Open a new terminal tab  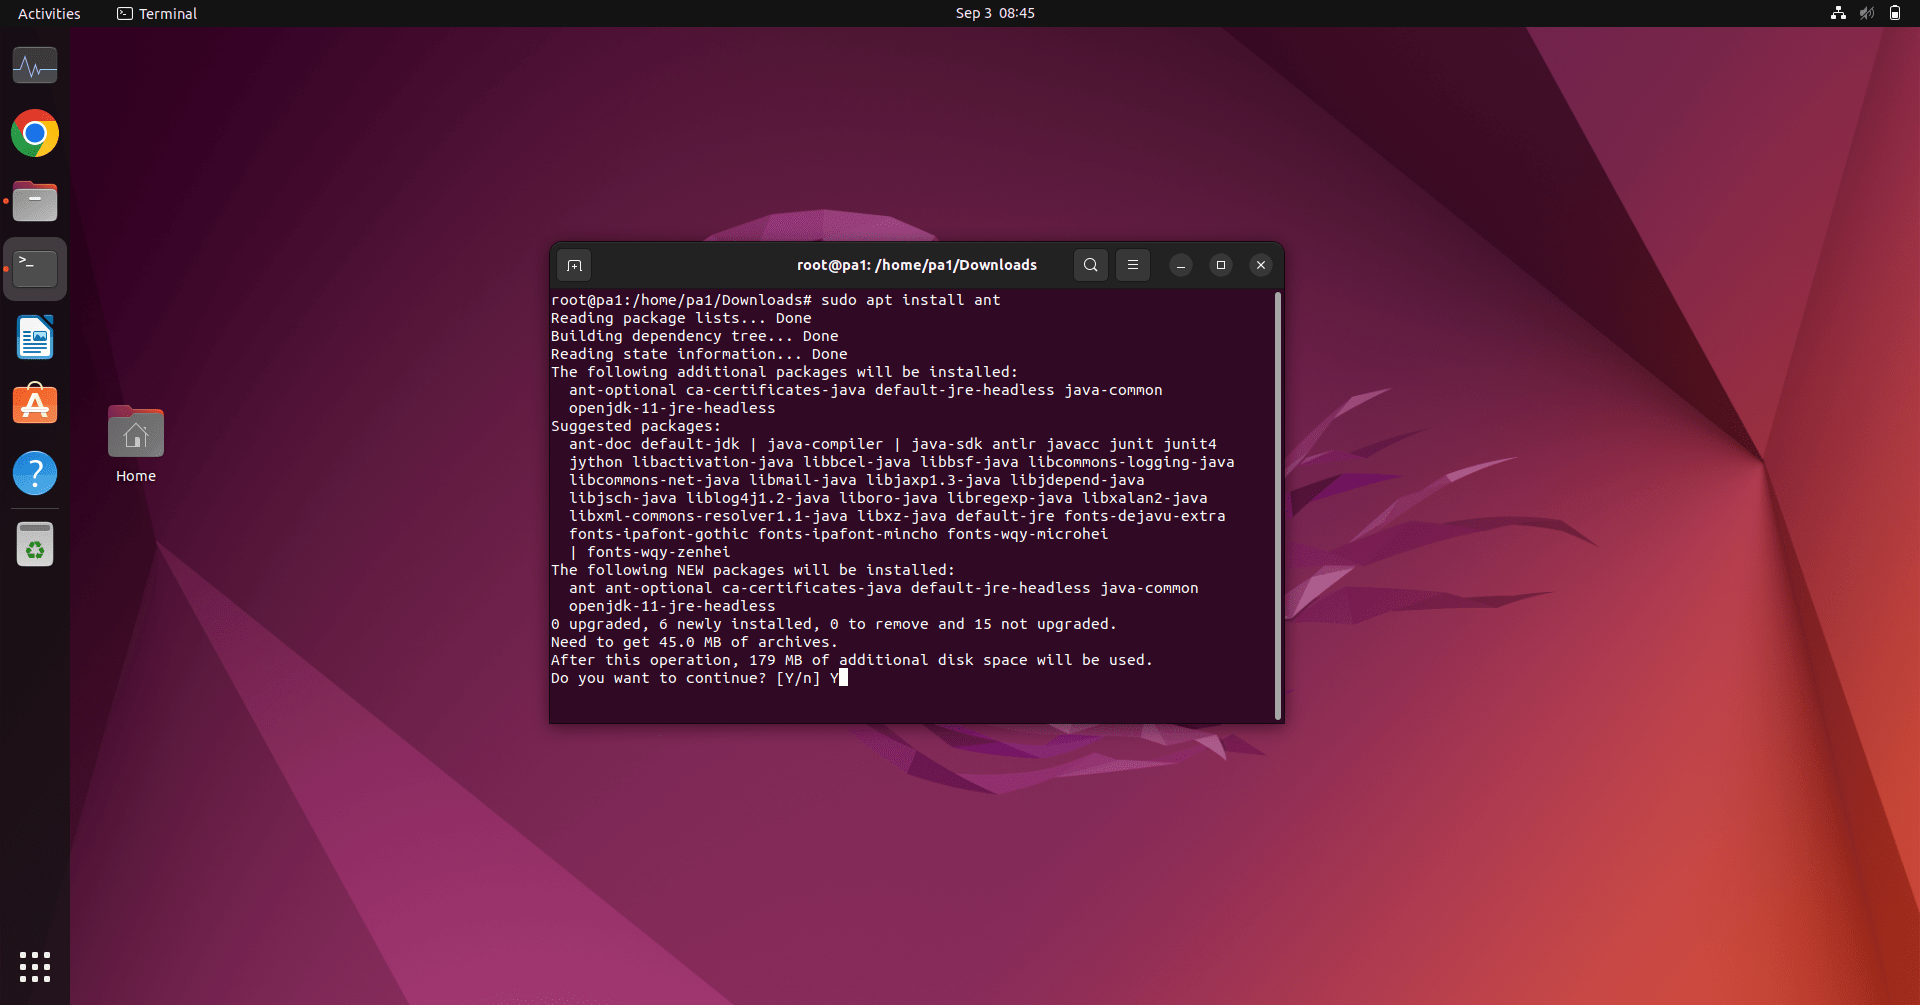tap(574, 265)
